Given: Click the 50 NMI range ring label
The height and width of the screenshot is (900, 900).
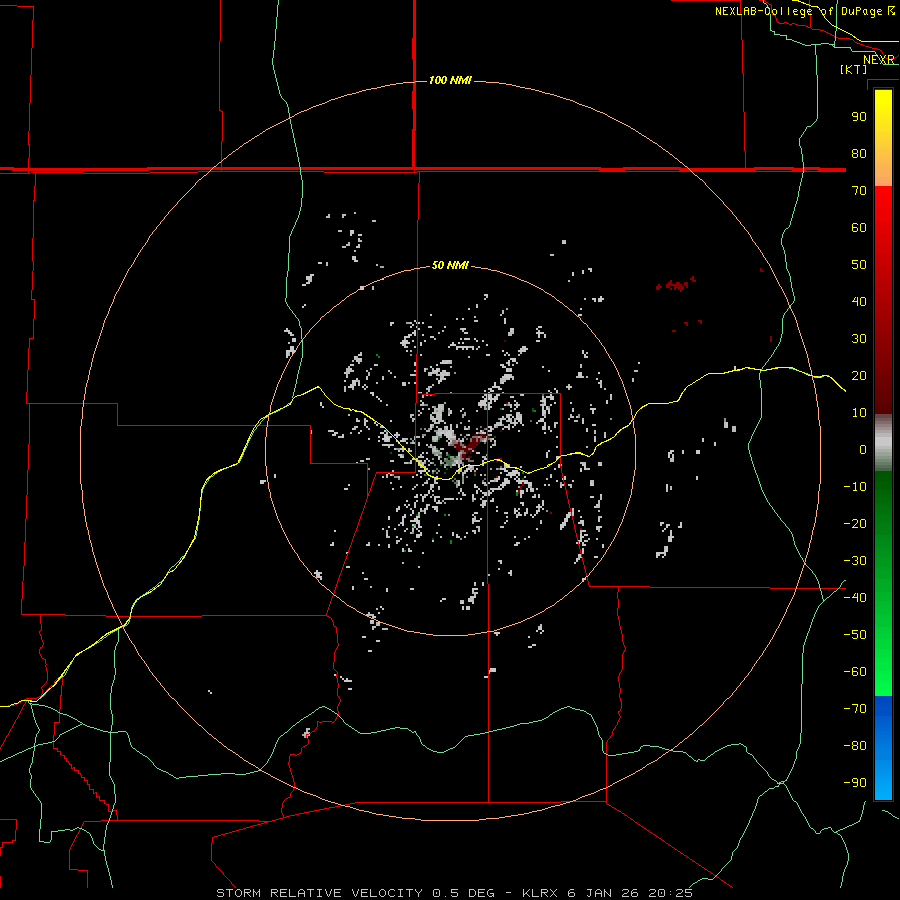Looking at the screenshot, I should tap(449, 265).
